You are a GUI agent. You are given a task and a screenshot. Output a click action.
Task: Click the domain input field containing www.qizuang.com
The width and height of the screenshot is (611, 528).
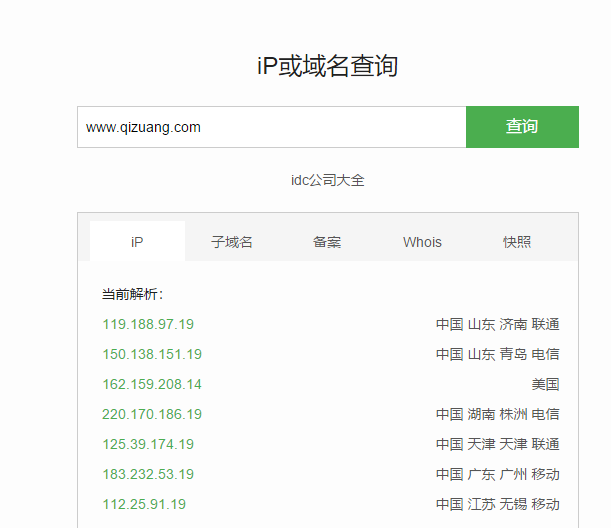coord(271,127)
